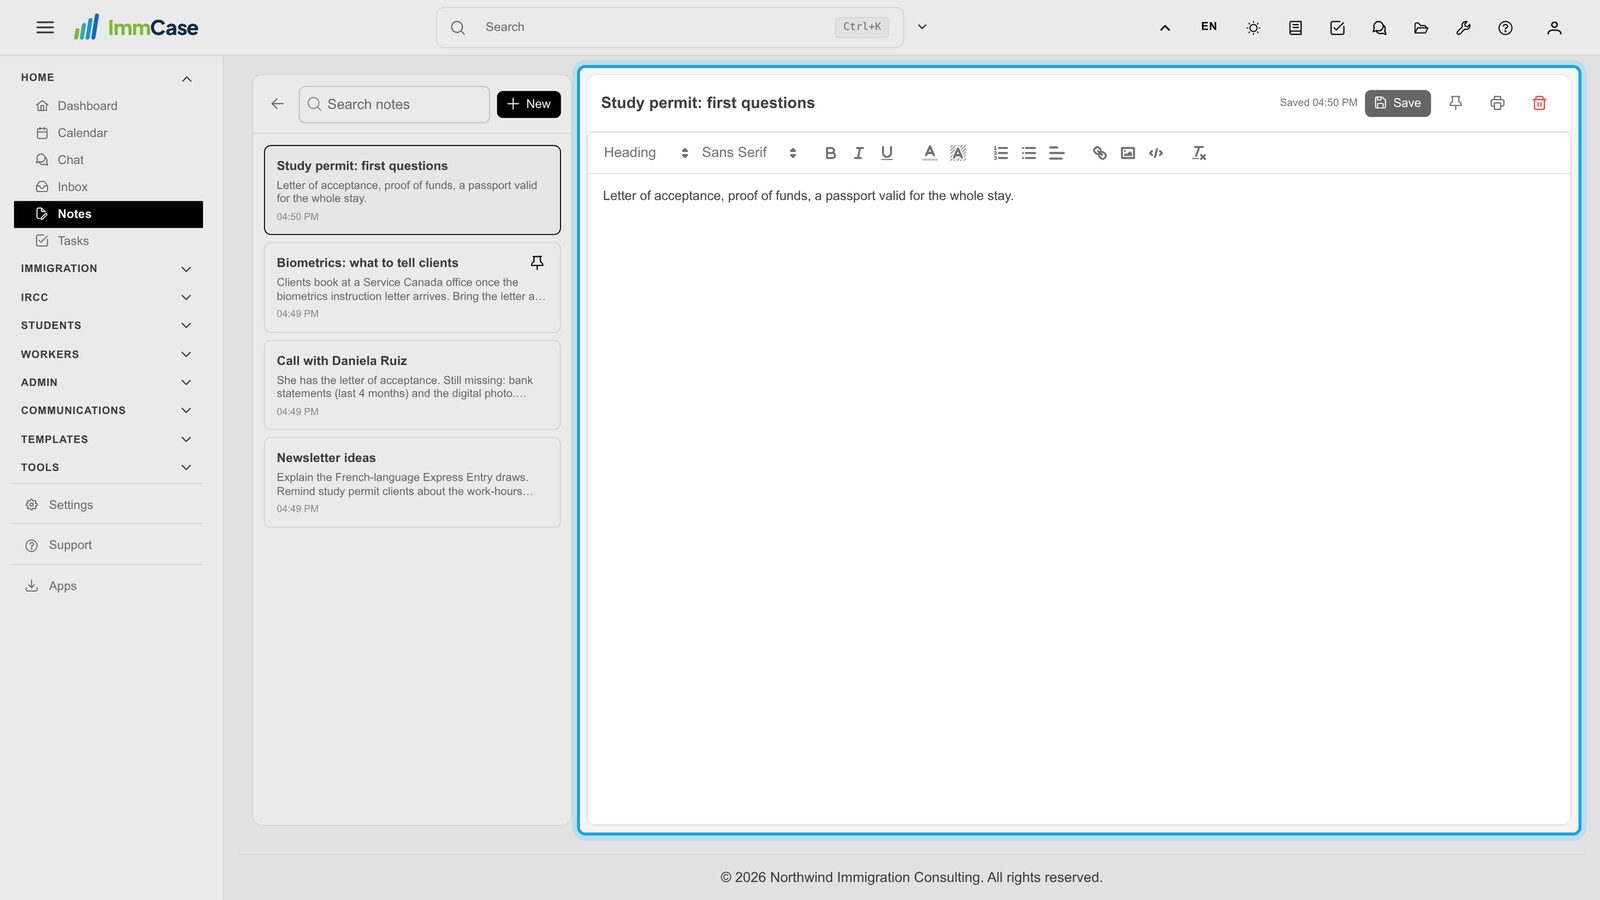Open the tools wrench icon in the top bar
Viewport: 1600px width, 900px height.
click(1463, 28)
